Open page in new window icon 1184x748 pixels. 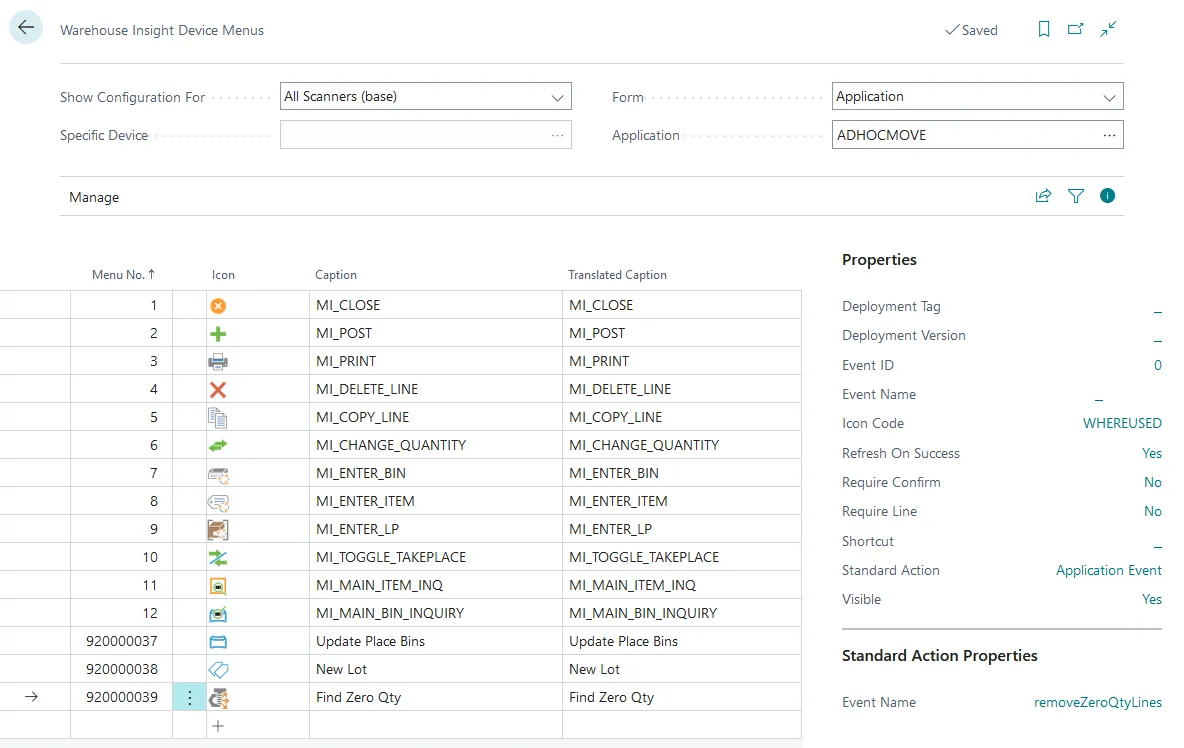click(x=1075, y=30)
